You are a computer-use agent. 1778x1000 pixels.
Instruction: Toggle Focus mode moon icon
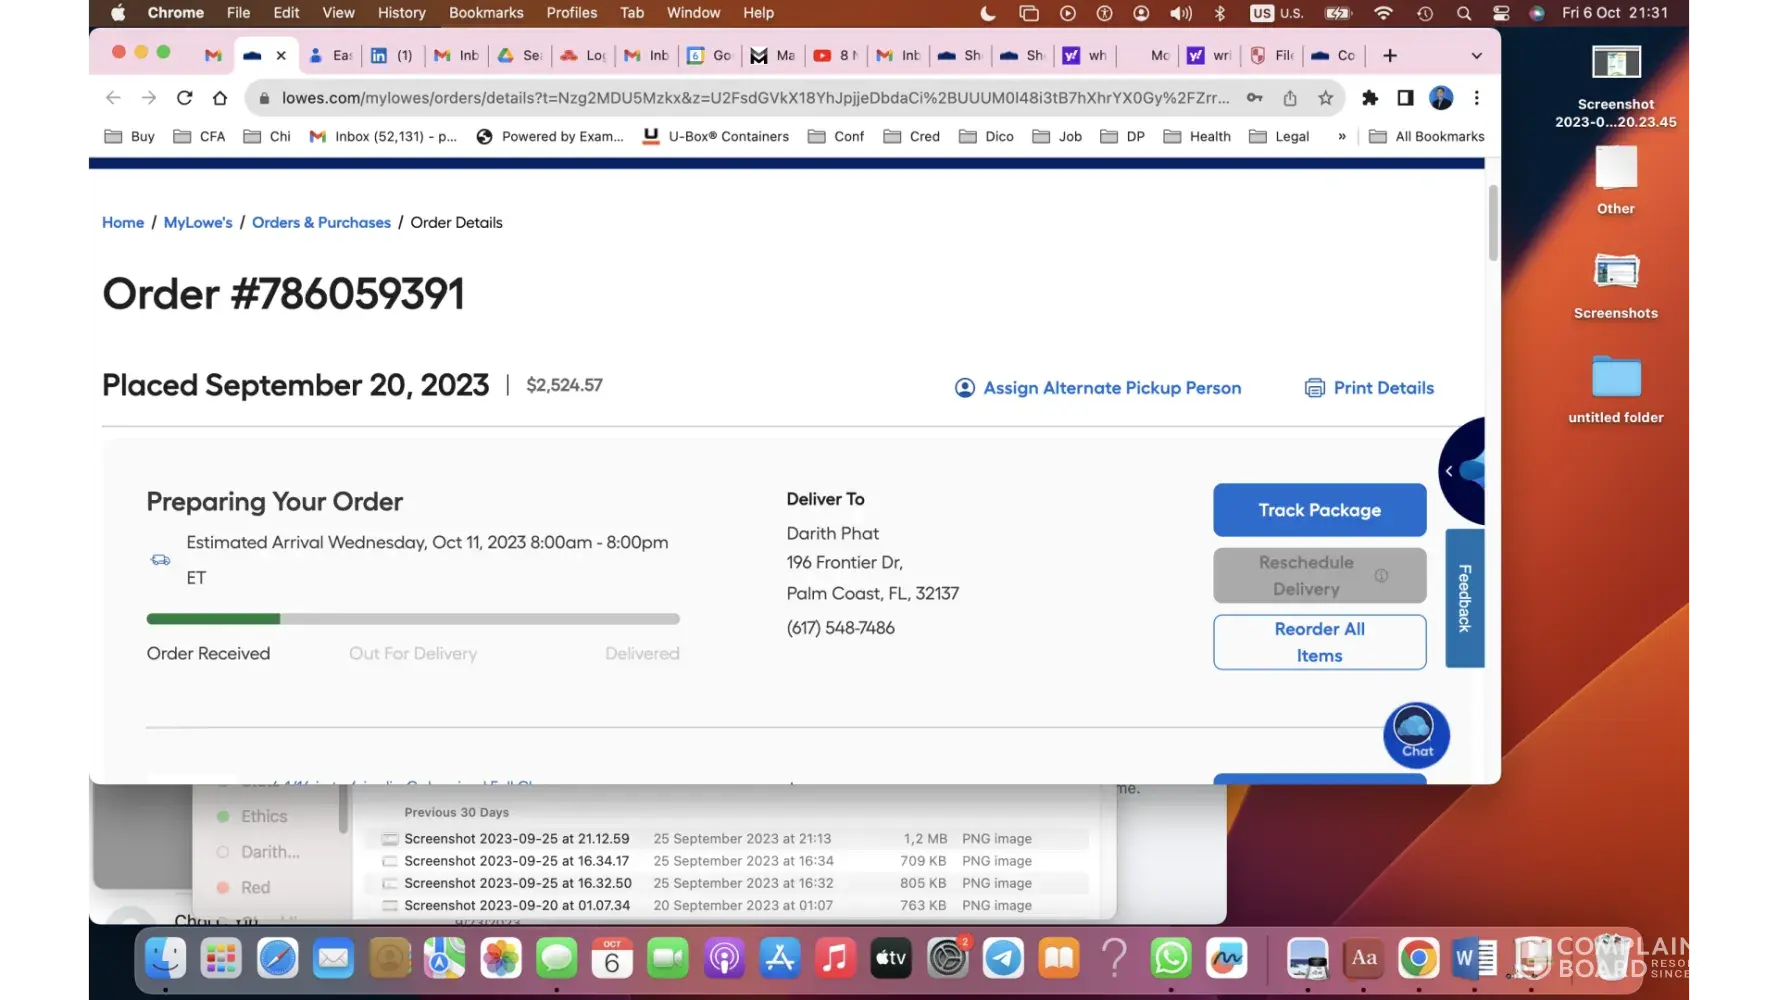pyautogui.click(x=988, y=13)
